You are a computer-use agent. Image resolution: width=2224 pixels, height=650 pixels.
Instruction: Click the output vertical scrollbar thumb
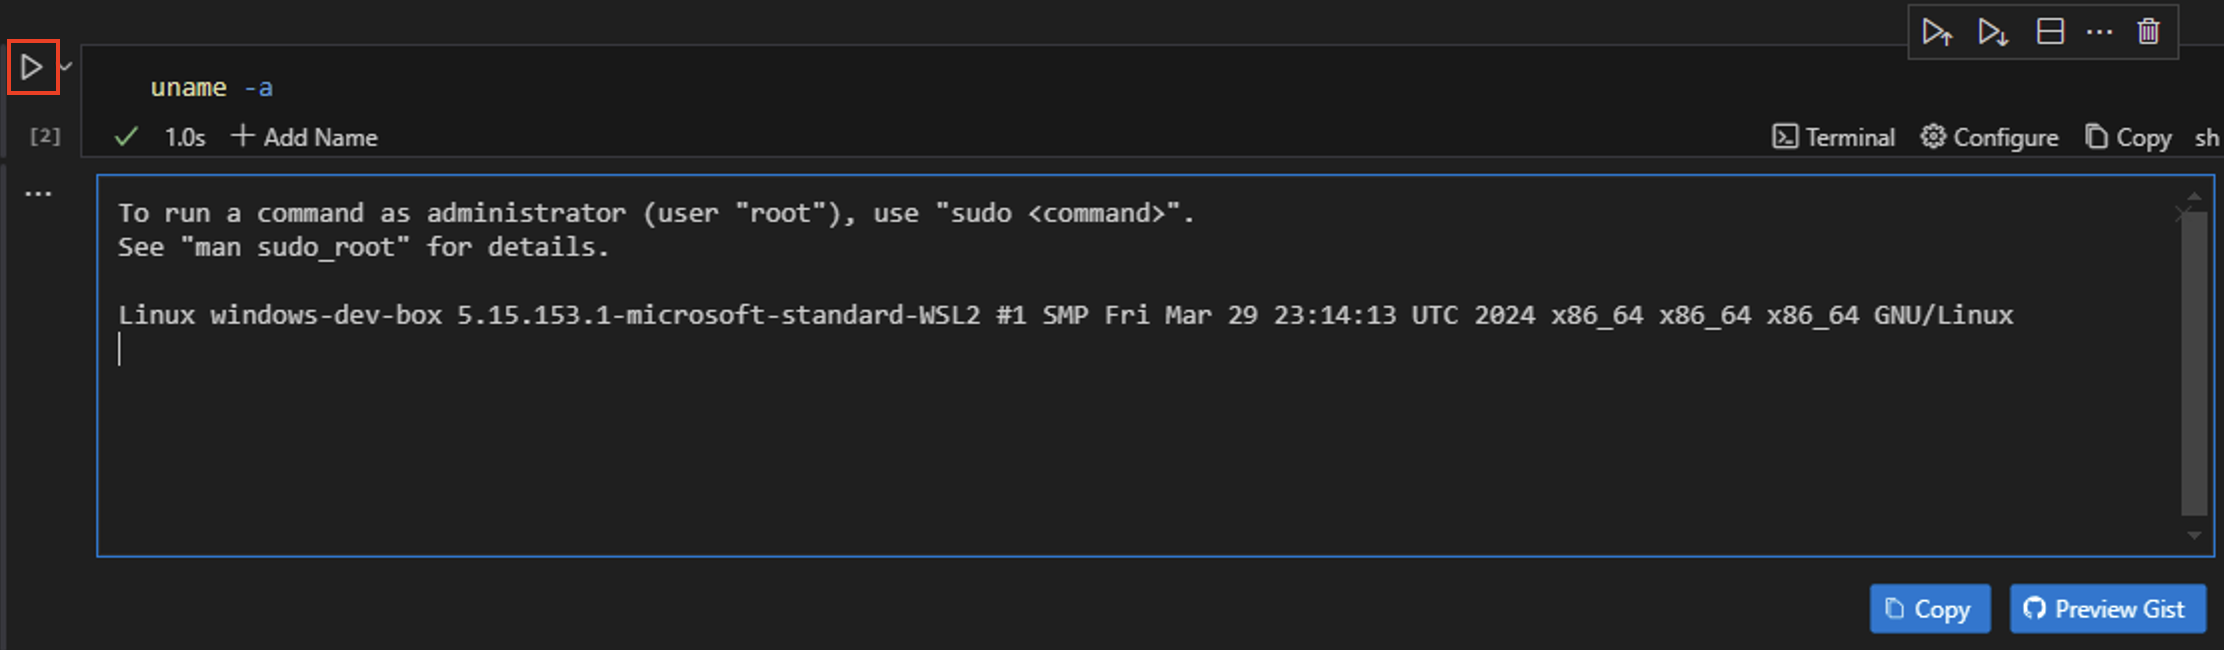coord(2194,360)
